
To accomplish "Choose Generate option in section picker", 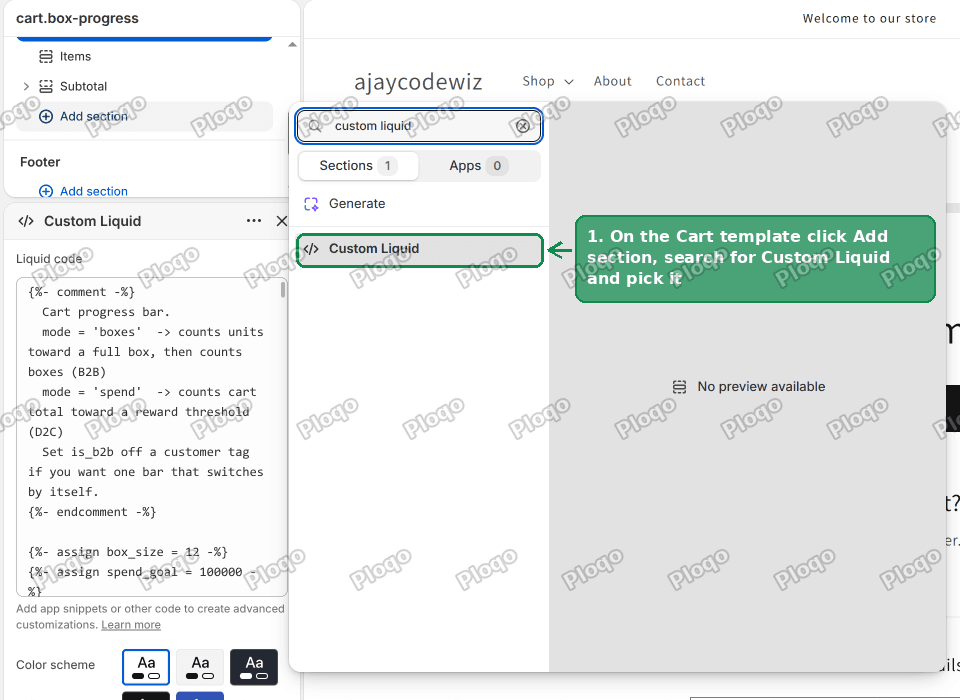I will (419, 204).
